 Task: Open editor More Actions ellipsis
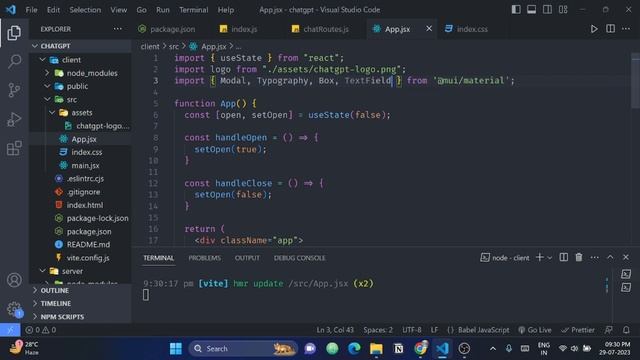(x=626, y=29)
